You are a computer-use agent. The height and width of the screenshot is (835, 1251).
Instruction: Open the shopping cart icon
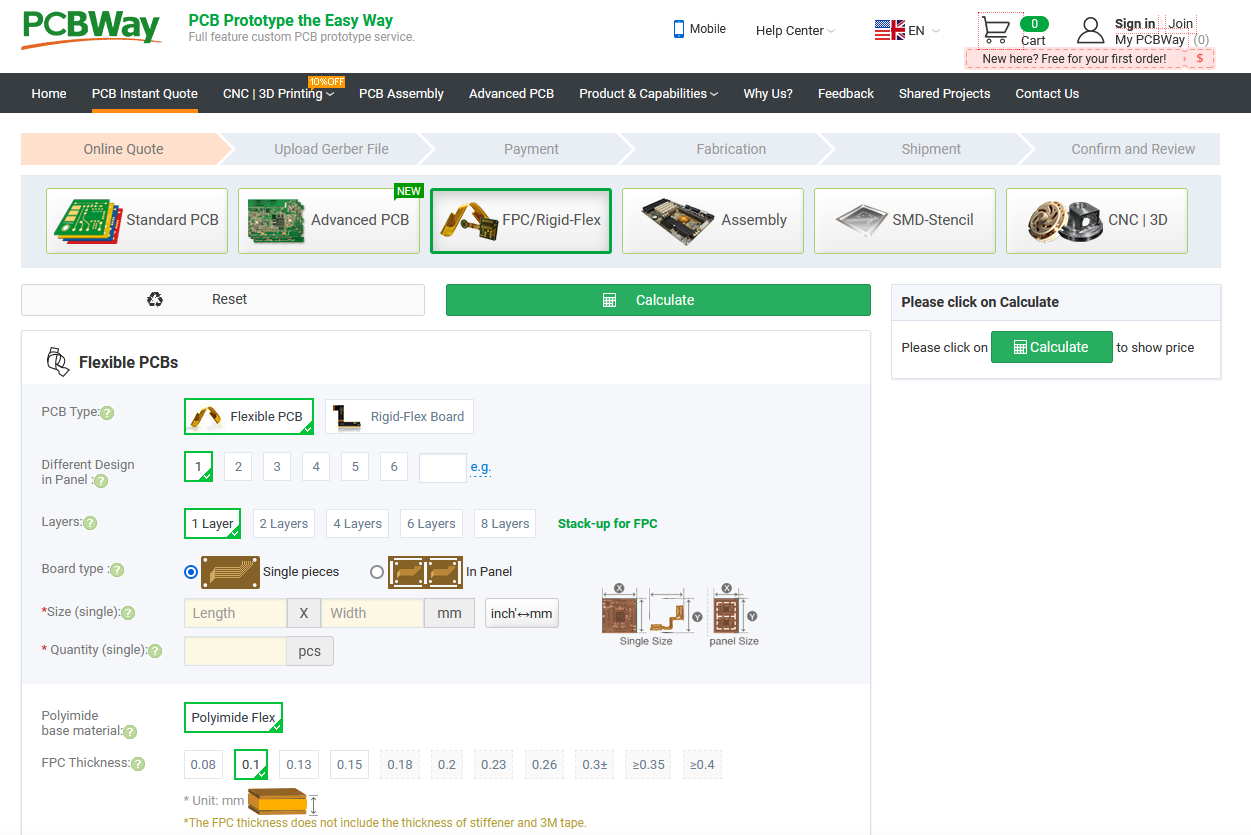(995, 29)
